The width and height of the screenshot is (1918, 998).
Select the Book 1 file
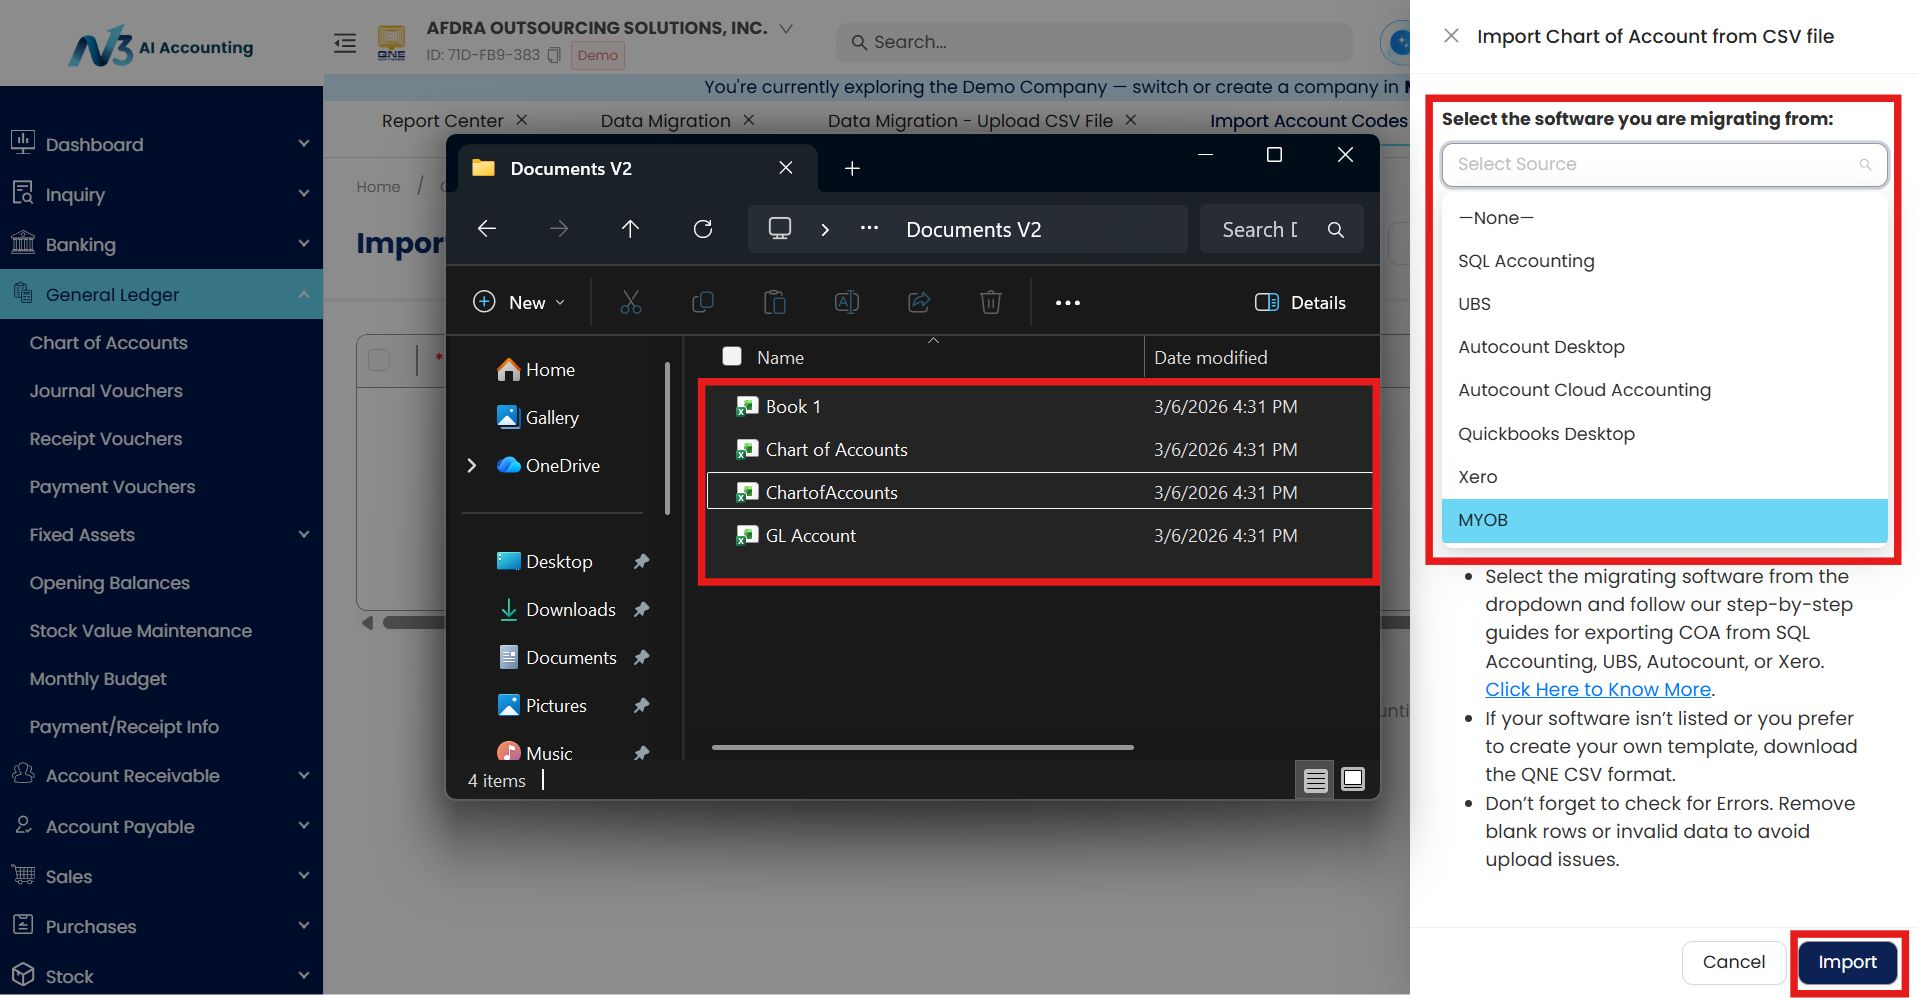(x=1040, y=406)
